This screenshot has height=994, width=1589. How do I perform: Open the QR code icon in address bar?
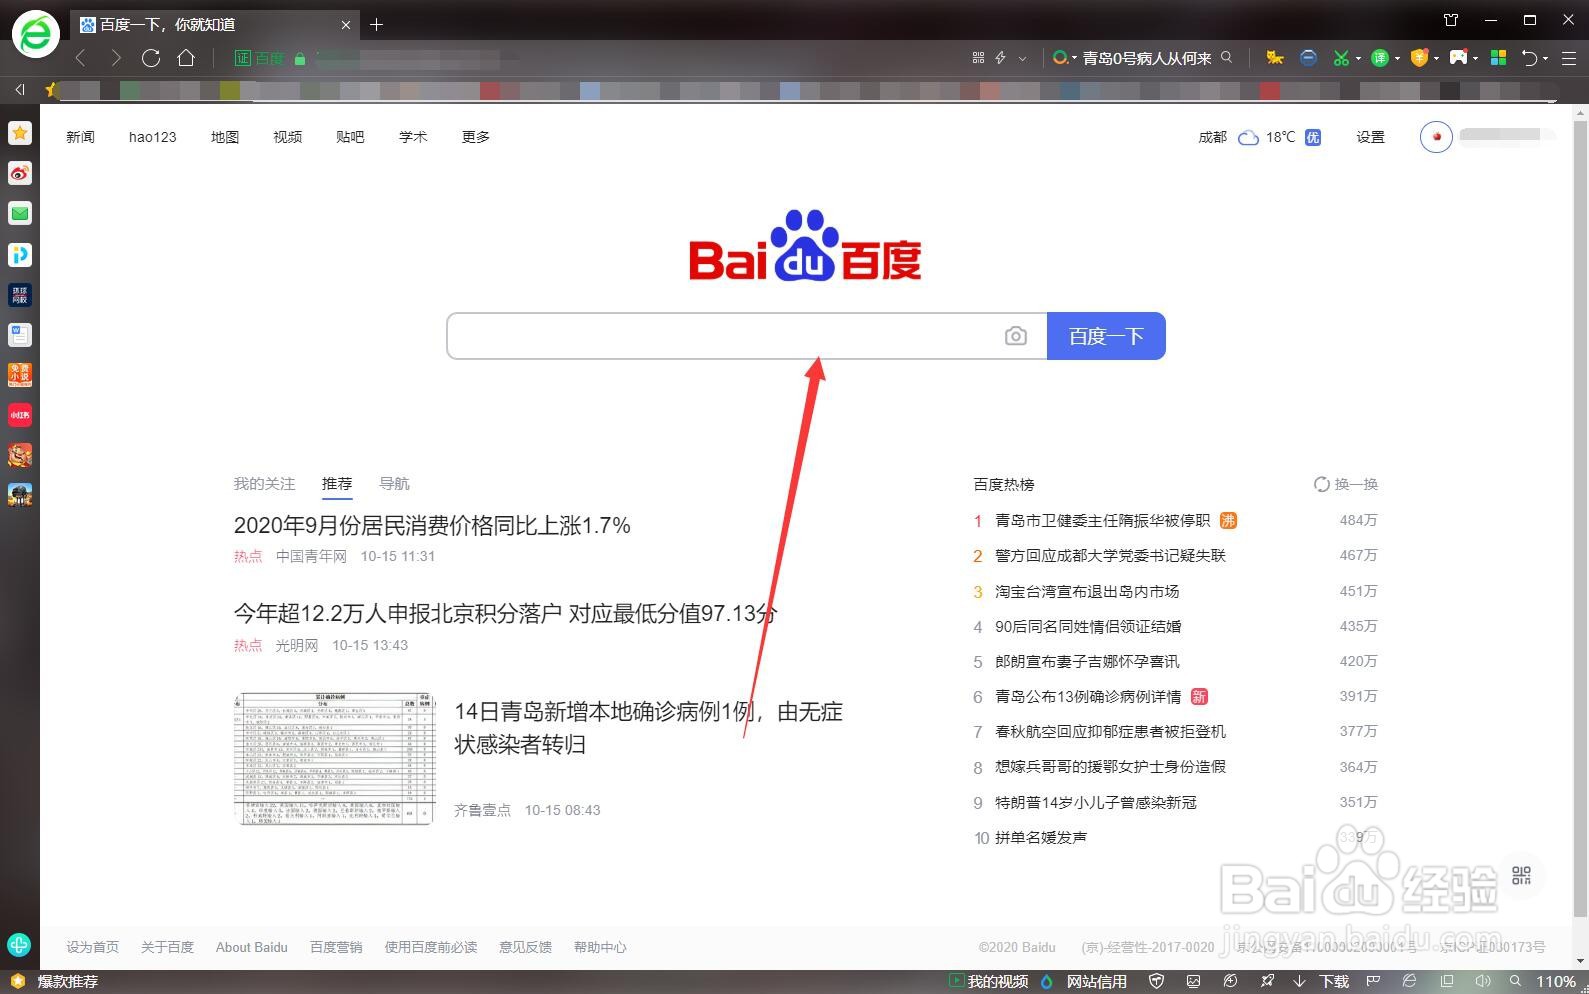tap(978, 58)
